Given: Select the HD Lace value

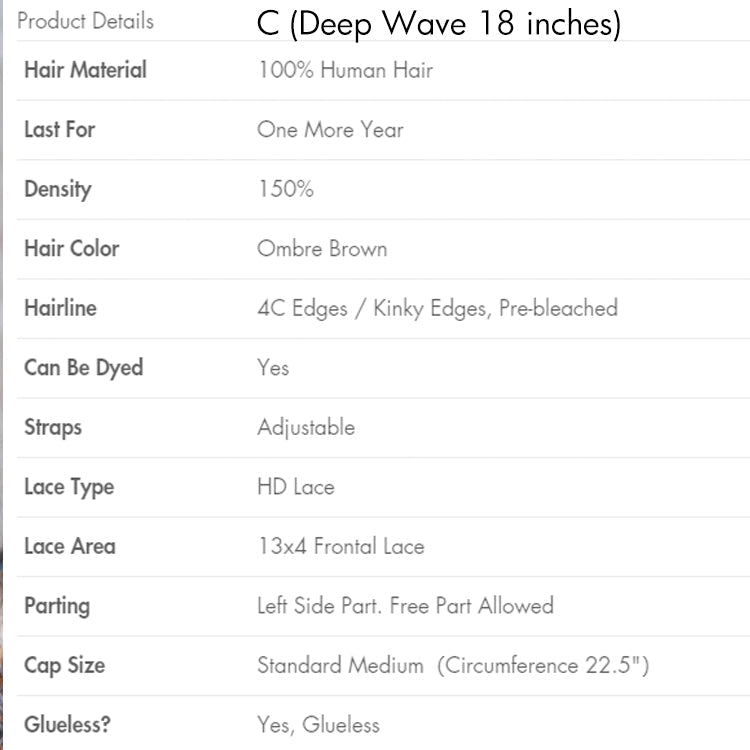Looking at the screenshot, I should click(x=296, y=487).
